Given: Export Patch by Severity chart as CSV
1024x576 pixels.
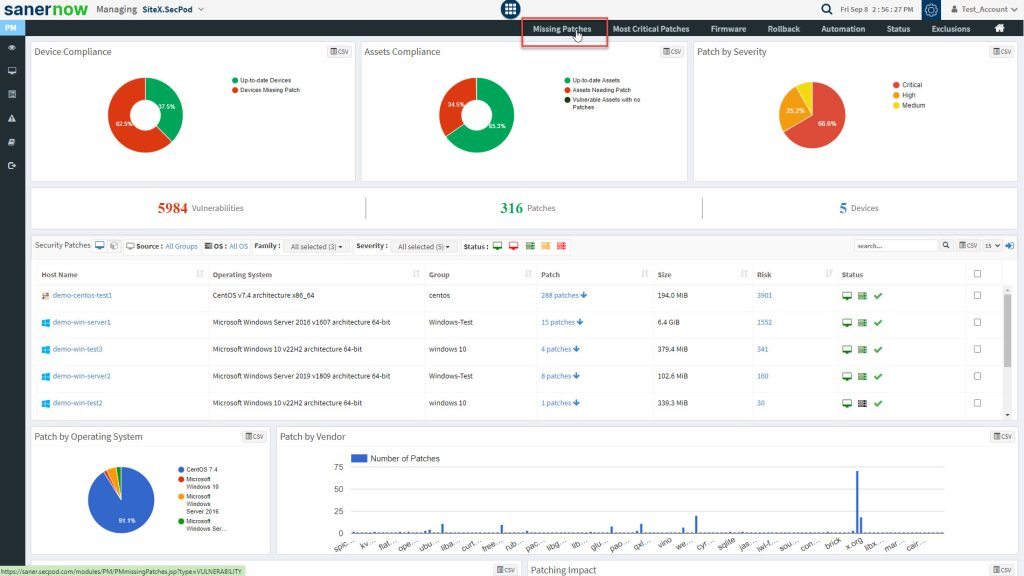Looking at the screenshot, I should [1001, 51].
